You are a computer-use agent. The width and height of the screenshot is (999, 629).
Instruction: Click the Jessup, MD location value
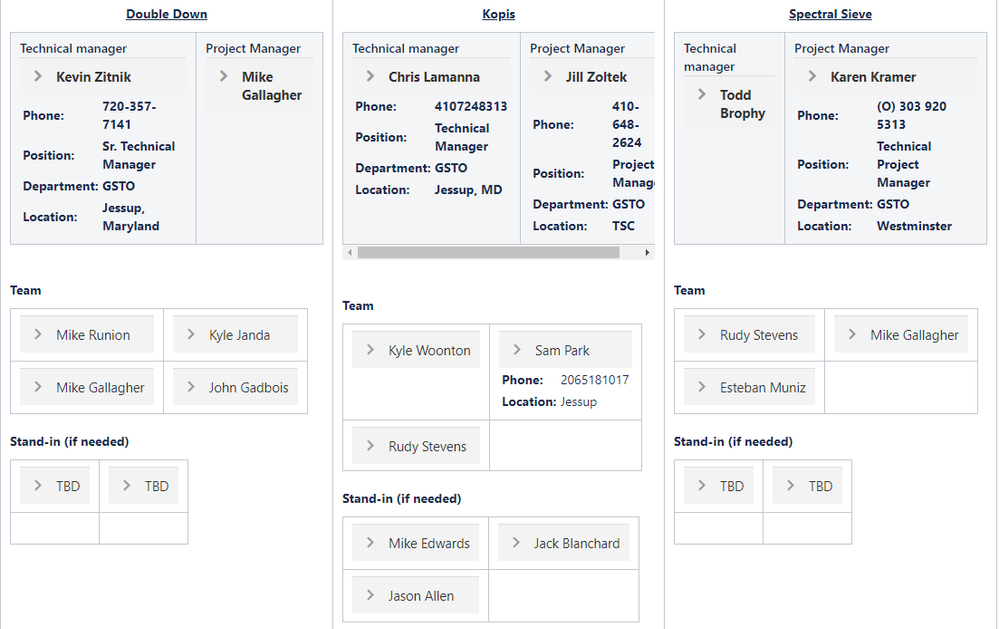point(468,190)
